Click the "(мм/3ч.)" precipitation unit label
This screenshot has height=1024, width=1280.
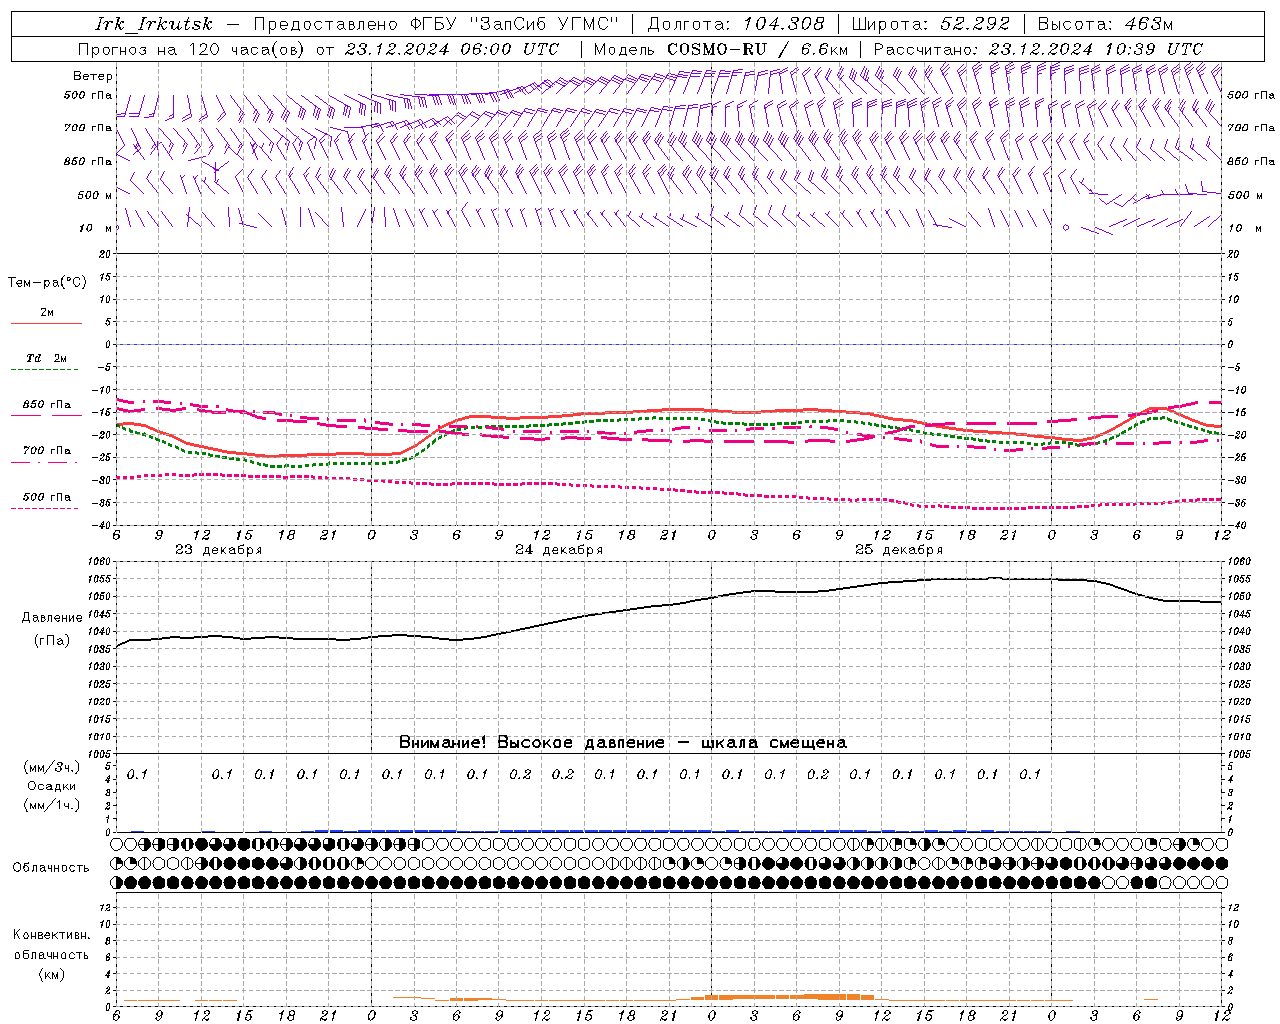tap(52, 767)
